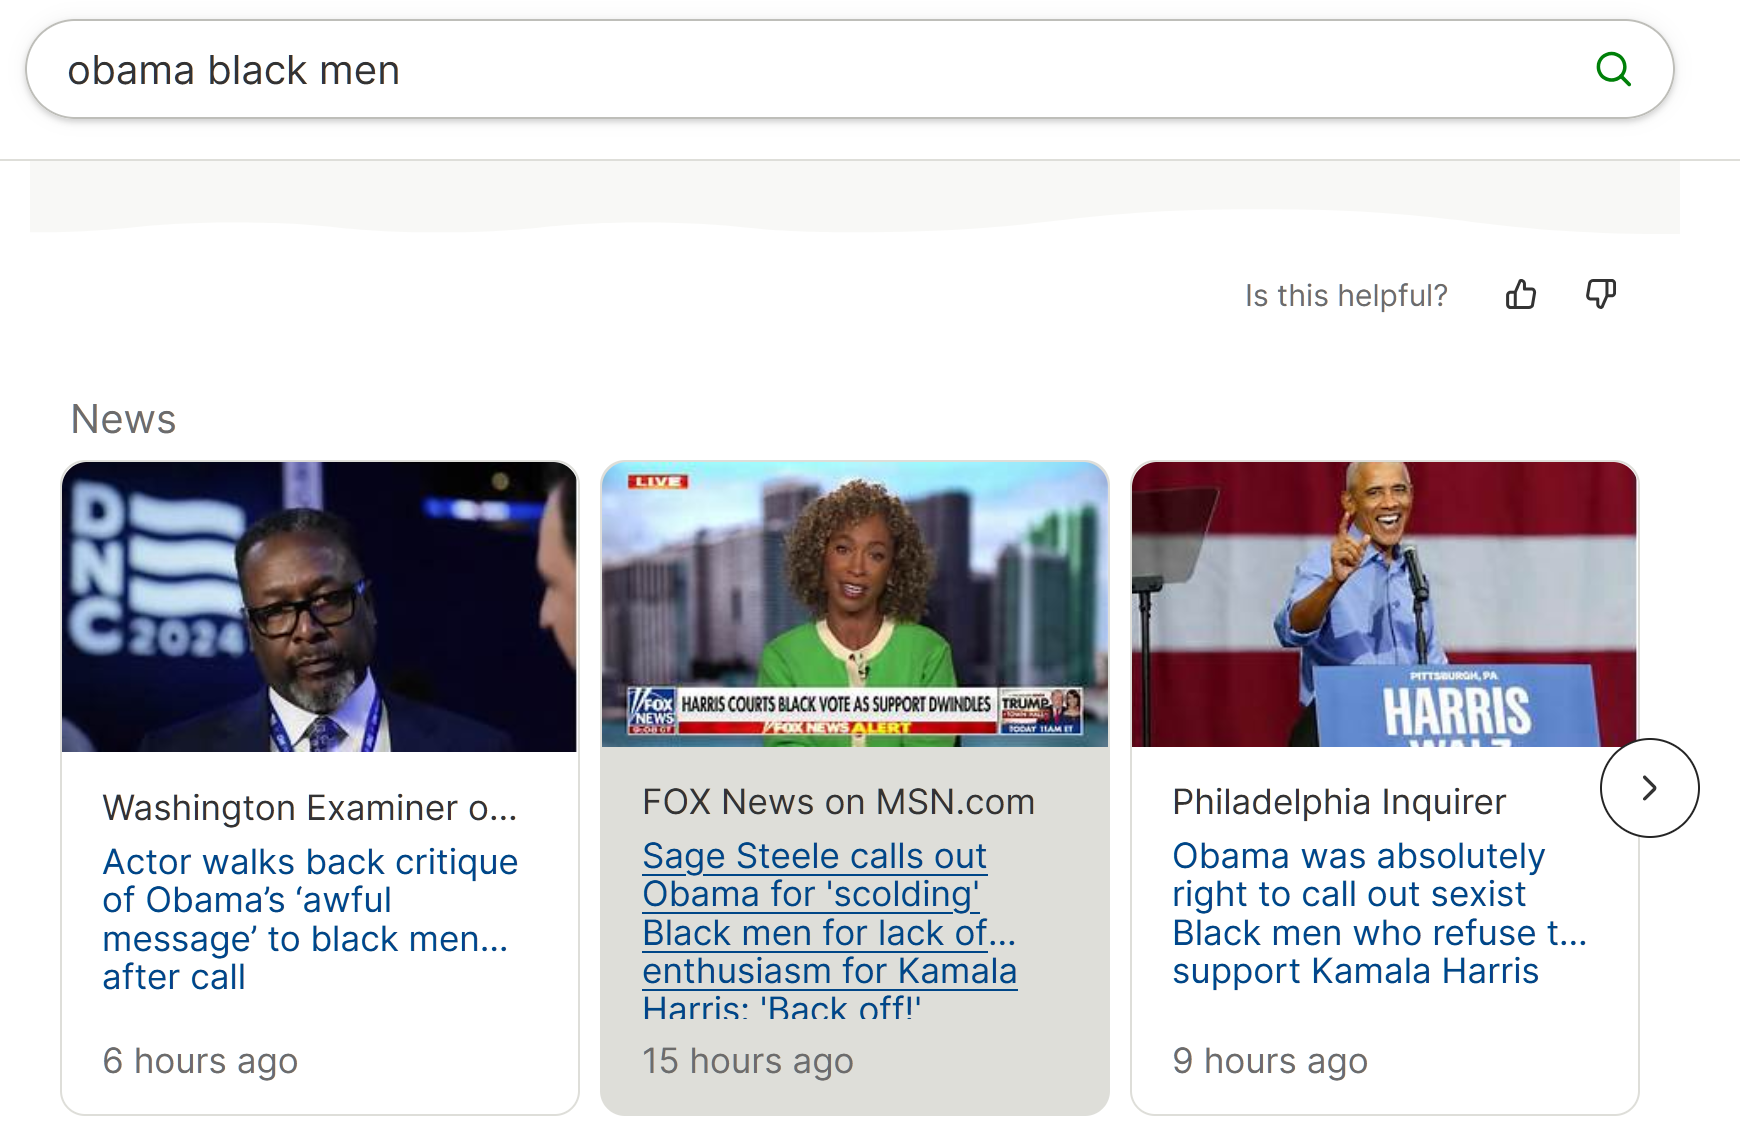Image resolution: width=1740 pixels, height=1134 pixels.
Task: Open 'Sage Steele calls out Obama' headline
Action: pyautogui.click(x=829, y=927)
